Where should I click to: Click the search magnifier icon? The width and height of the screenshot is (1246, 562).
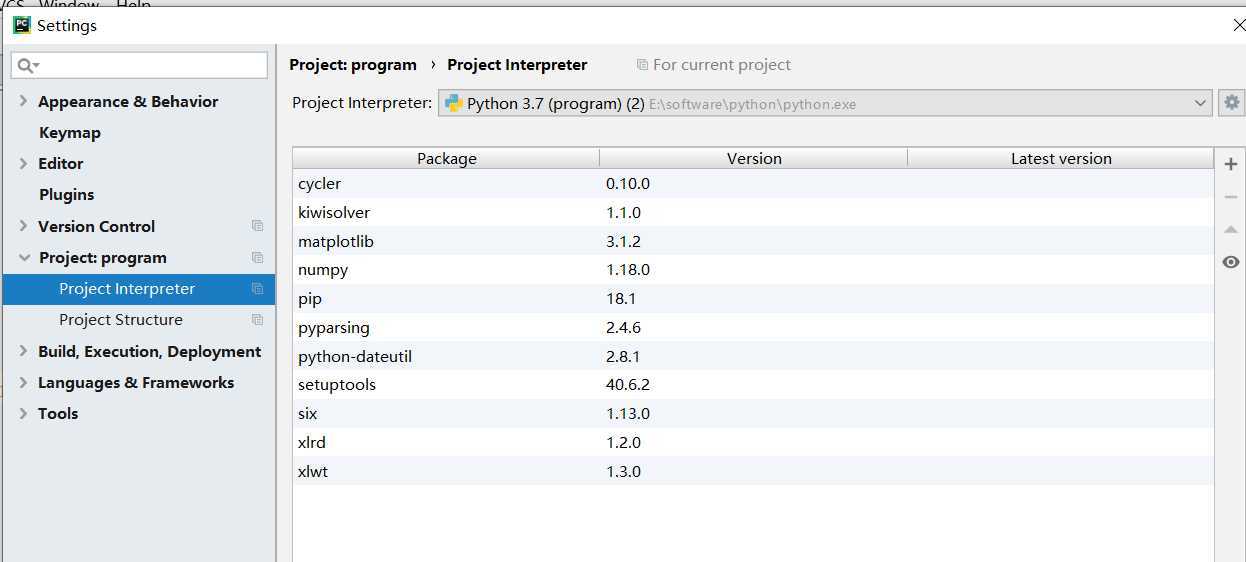coord(27,66)
